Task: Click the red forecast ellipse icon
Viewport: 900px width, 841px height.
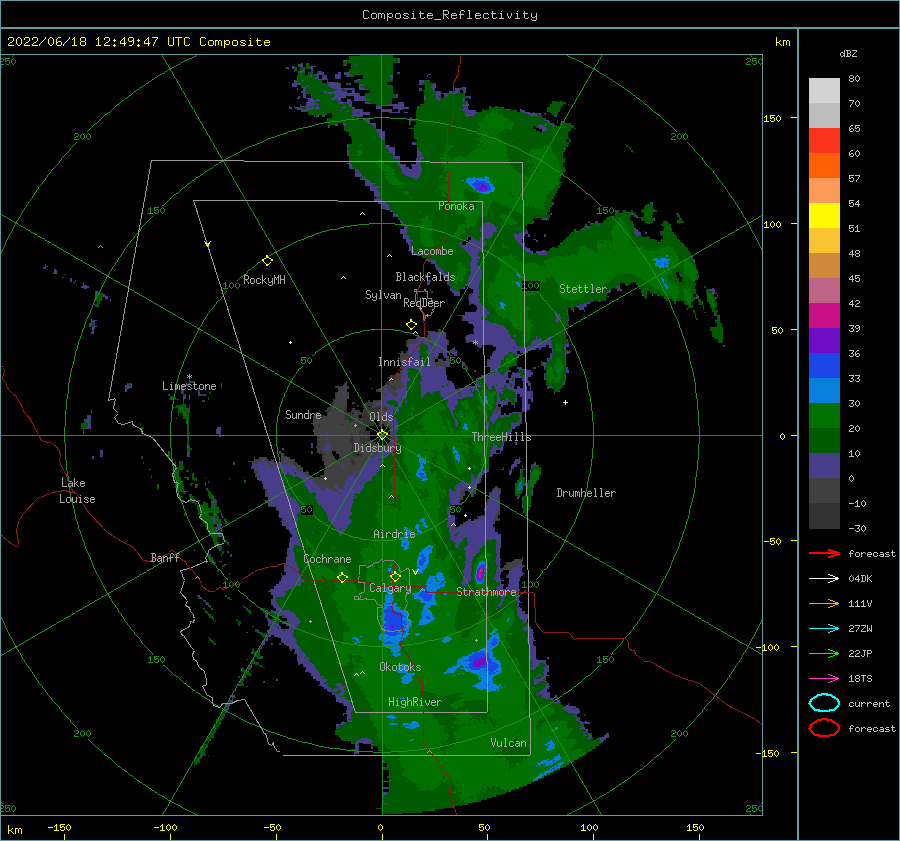Action: pyautogui.click(x=824, y=728)
